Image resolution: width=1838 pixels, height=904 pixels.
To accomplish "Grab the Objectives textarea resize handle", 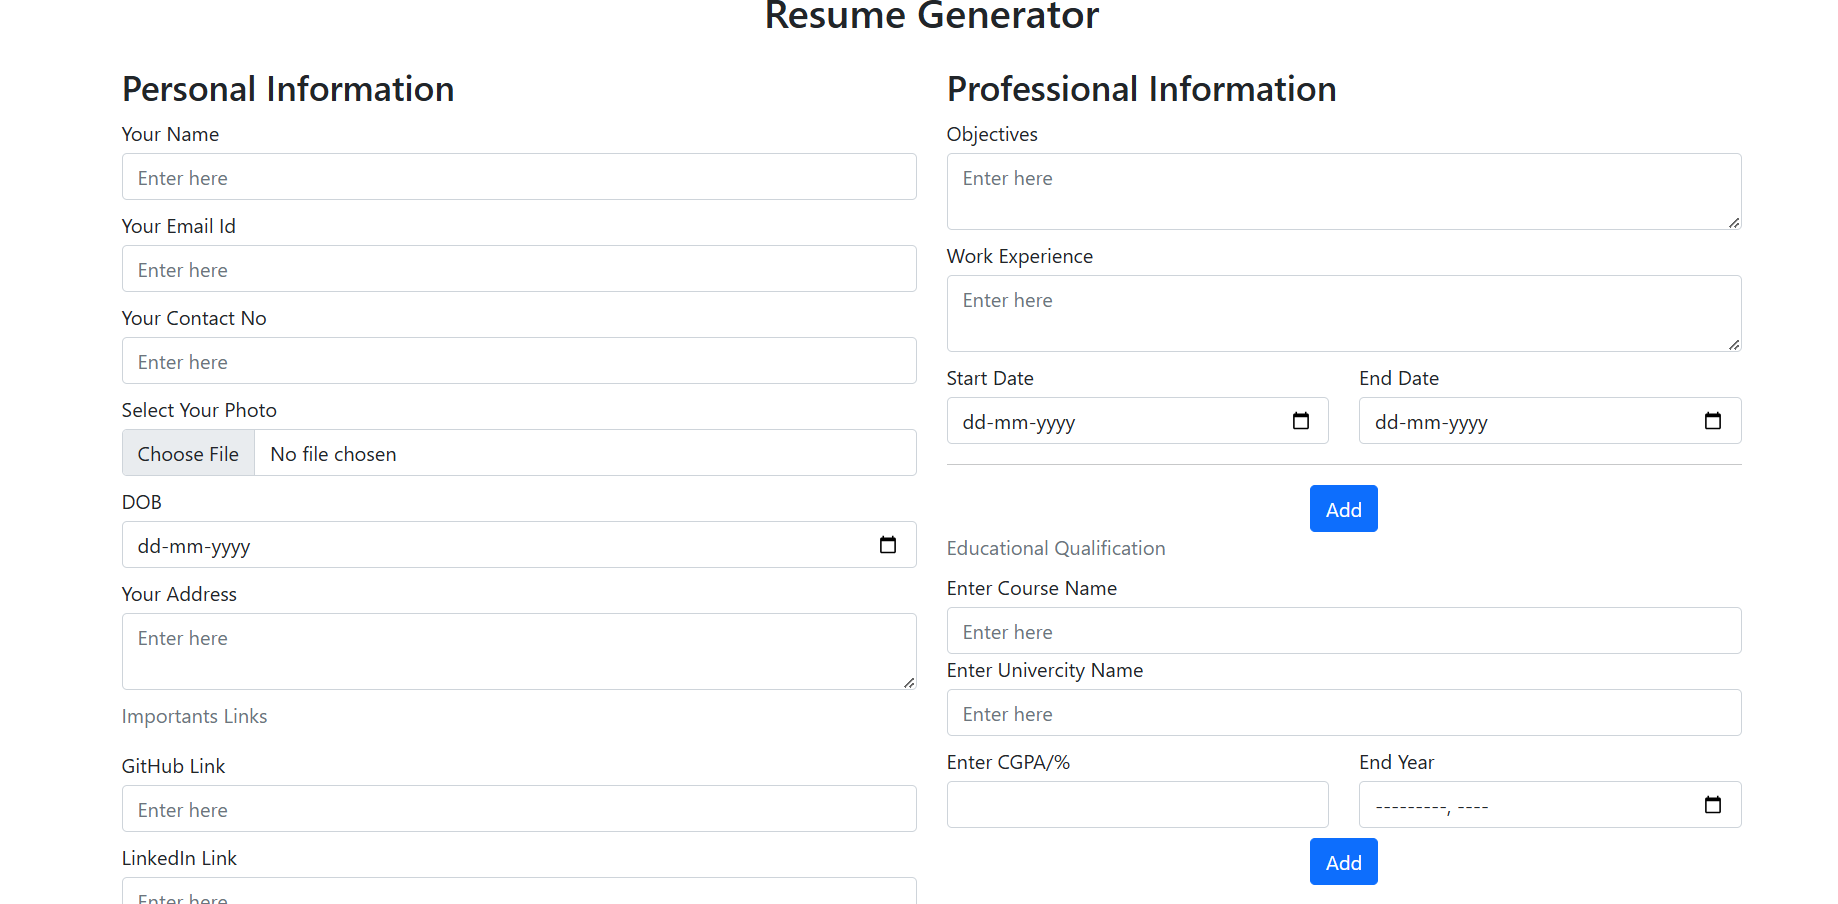I will pyautogui.click(x=1733, y=222).
